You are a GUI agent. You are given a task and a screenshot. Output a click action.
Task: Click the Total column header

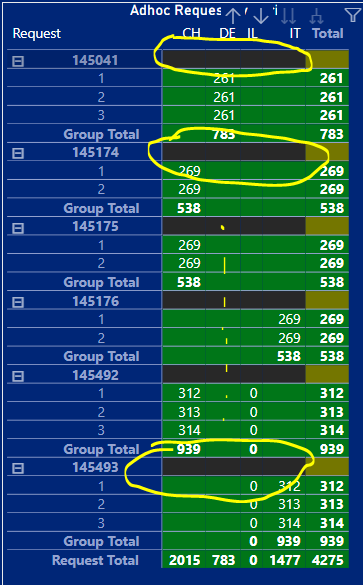pyautogui.click(x=328, y=33)
